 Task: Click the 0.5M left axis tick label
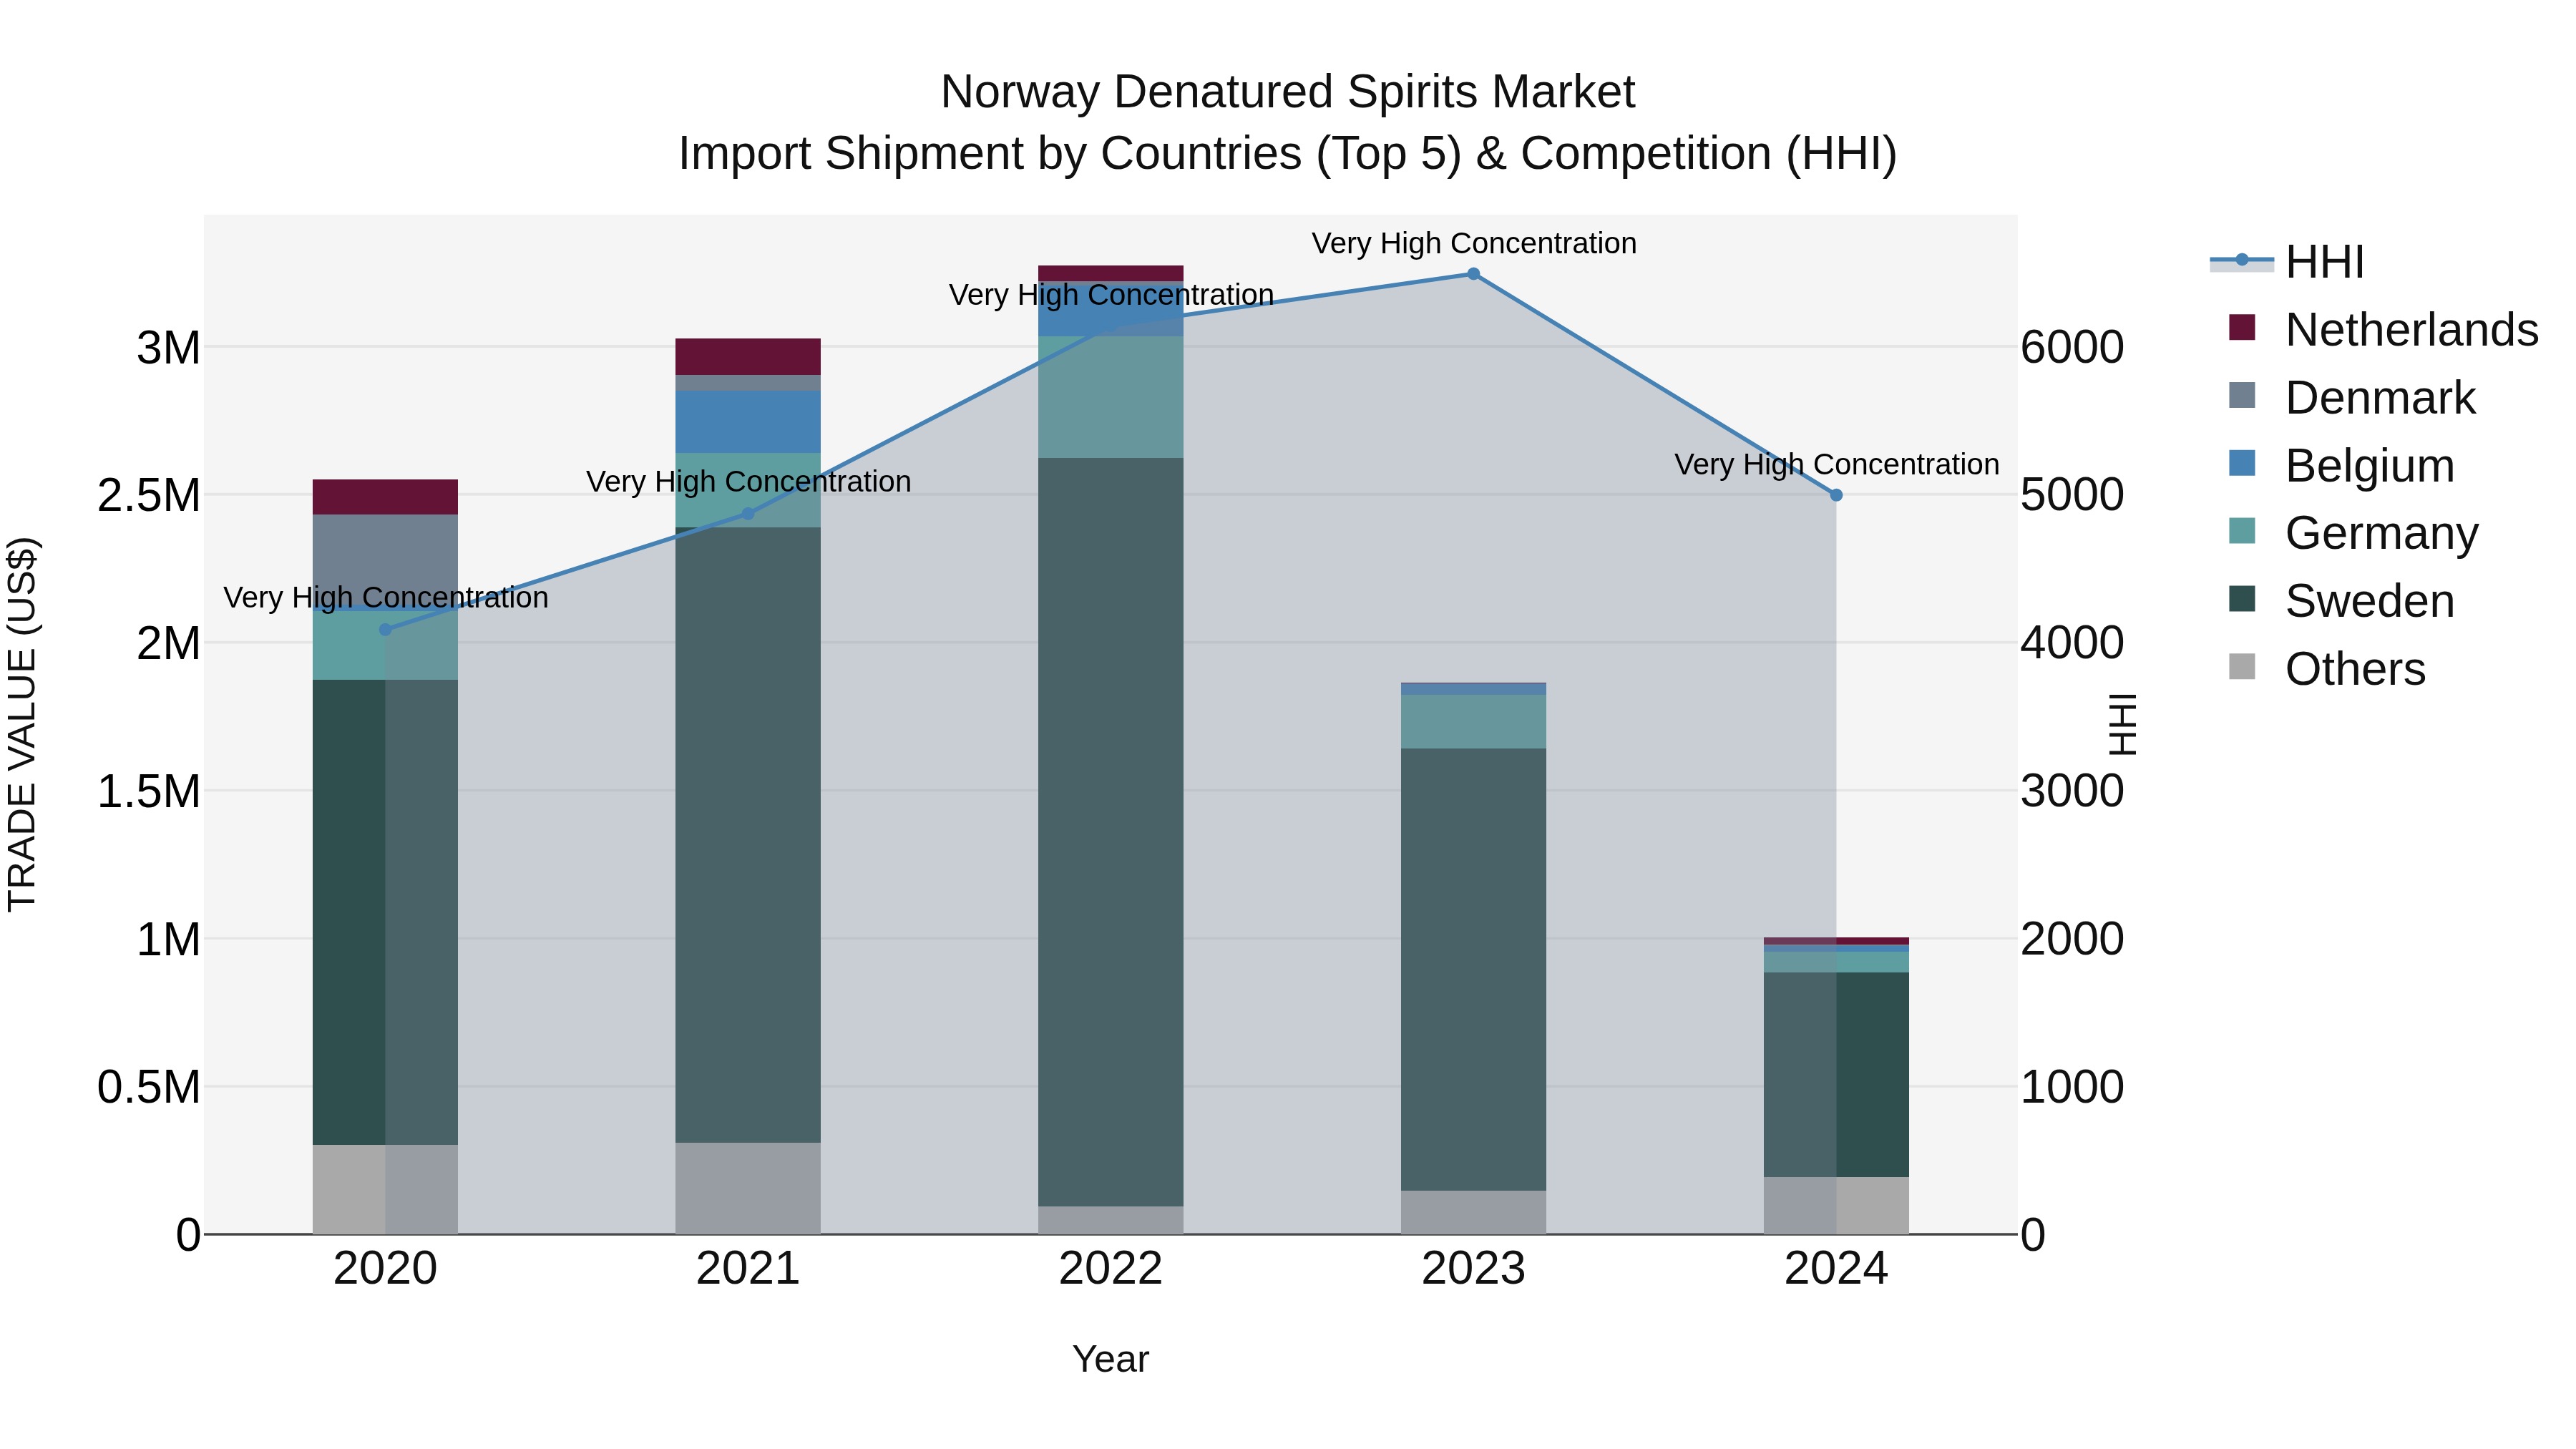[149, 1088]
